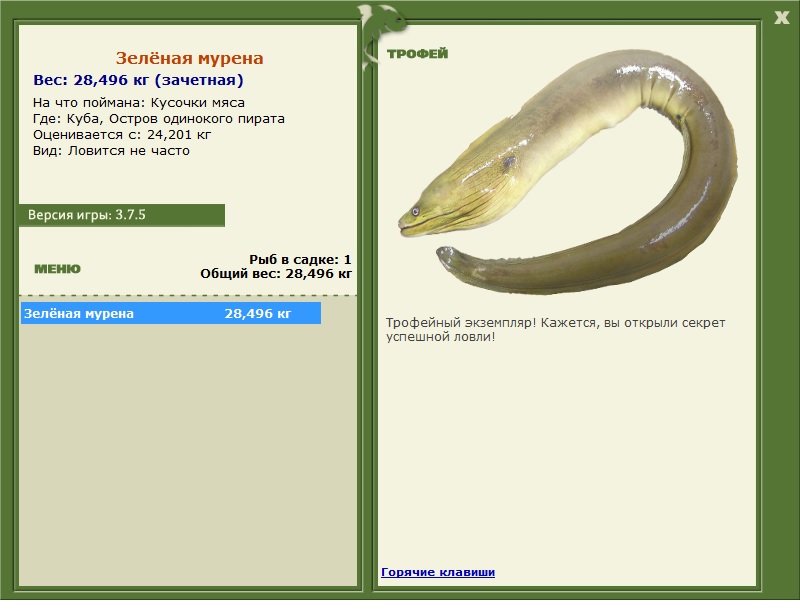Click the green moray eel photo

click(x=568, y=172)
